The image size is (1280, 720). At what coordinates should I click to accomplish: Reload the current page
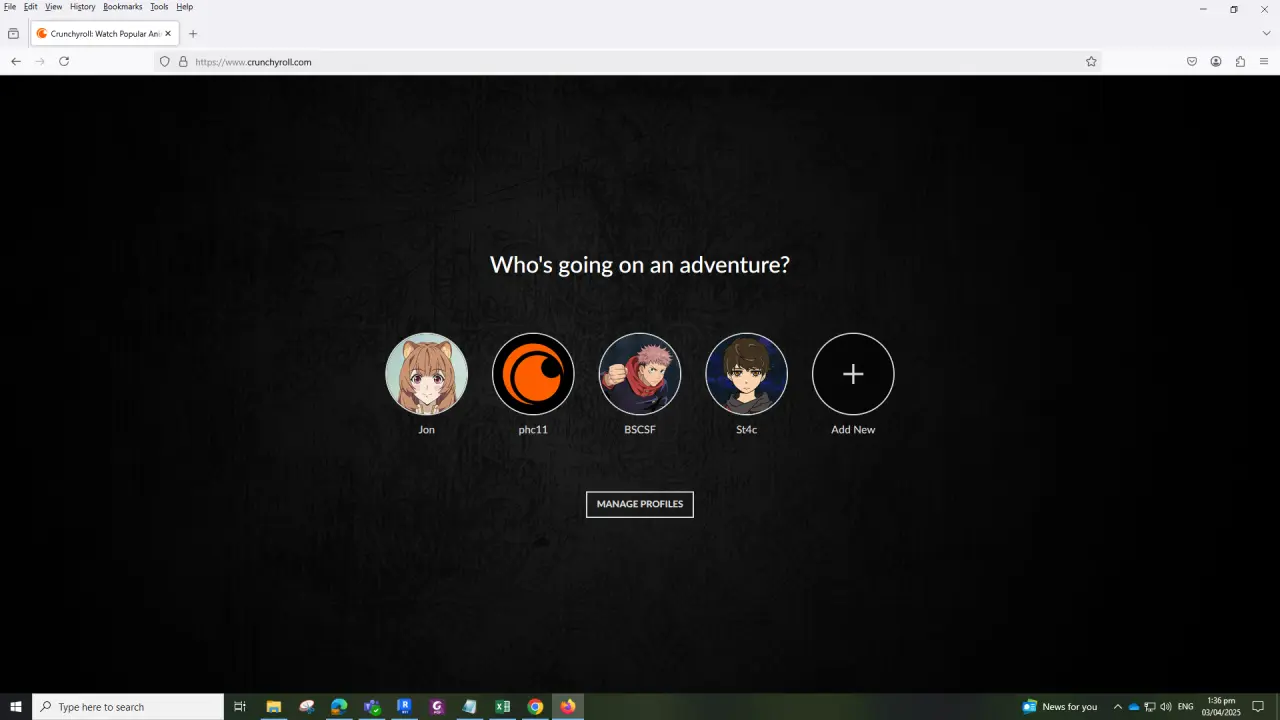pos(64,61)
